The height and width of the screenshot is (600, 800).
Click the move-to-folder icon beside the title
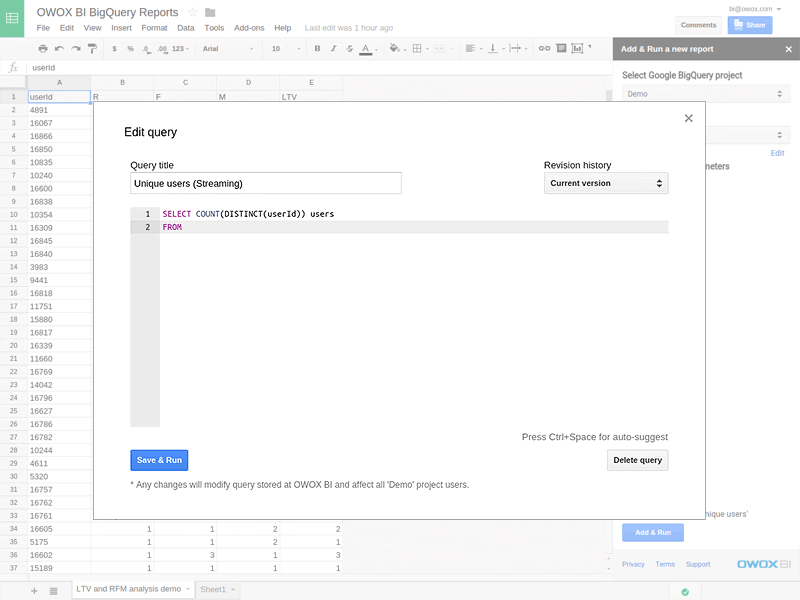pos(210,12)
